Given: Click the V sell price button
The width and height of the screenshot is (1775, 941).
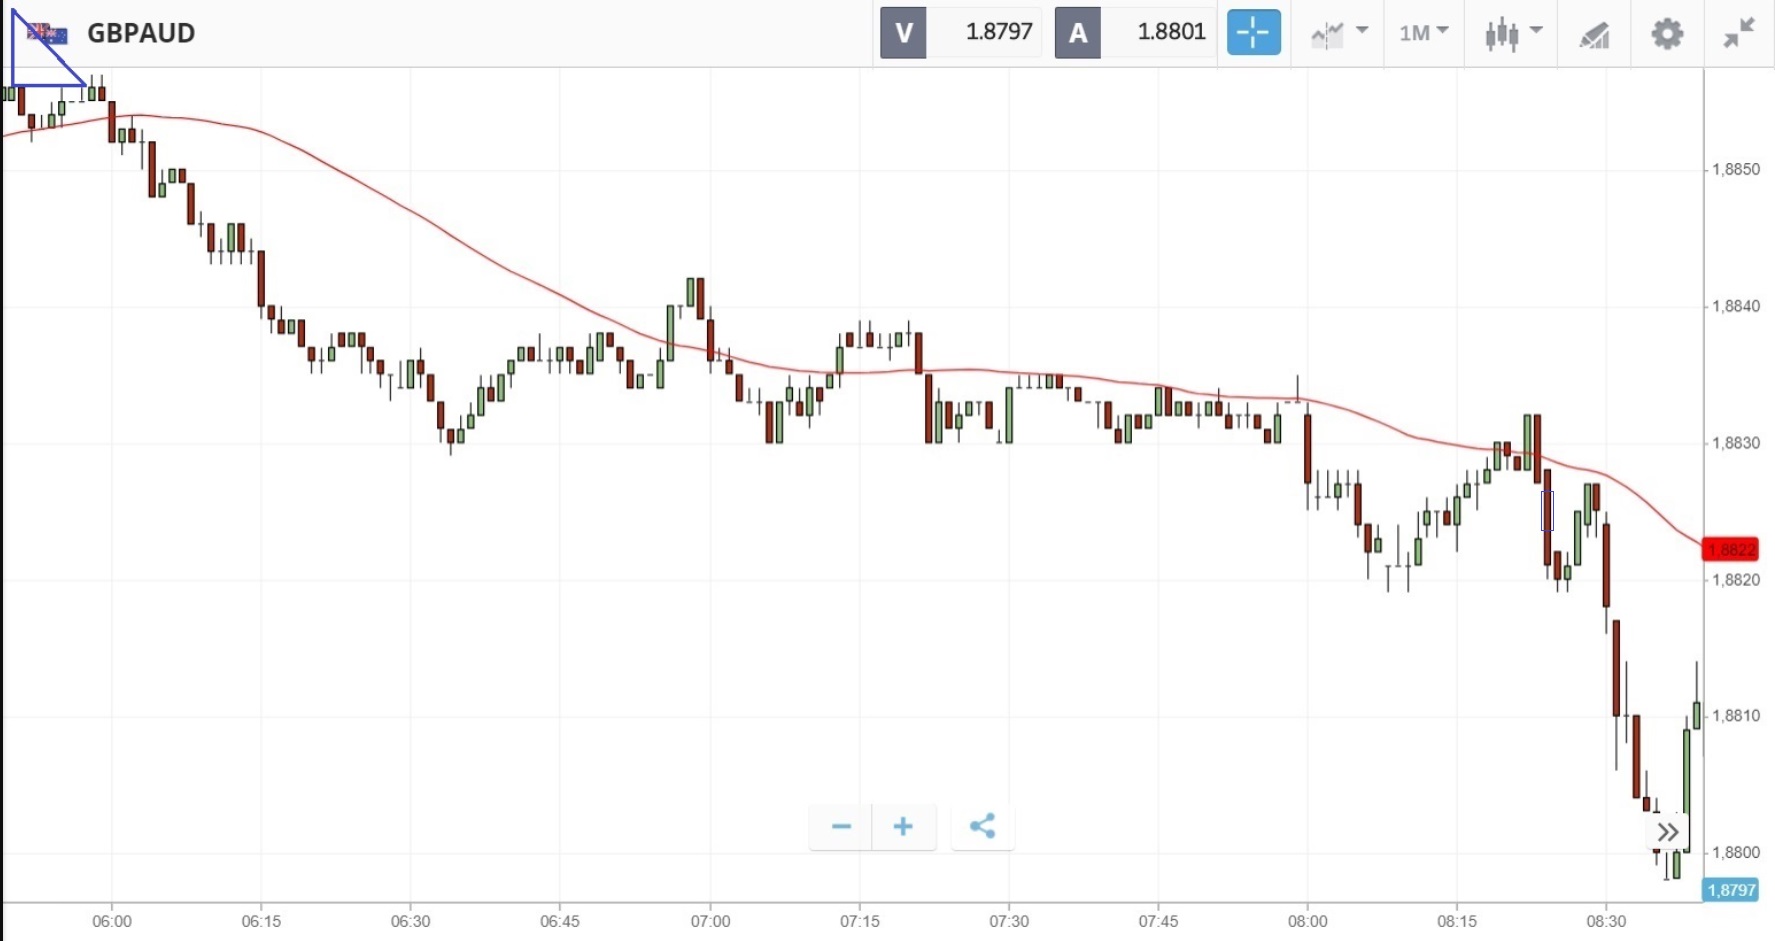Looking at the screenshot, I should (903, 33).
